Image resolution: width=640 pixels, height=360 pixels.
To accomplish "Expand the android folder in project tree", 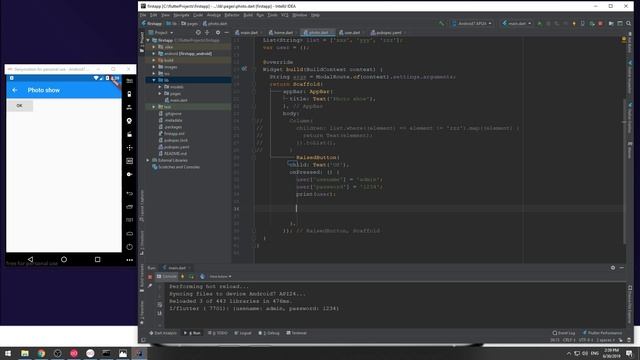I will pyautogui.click(x=154, y=53).
